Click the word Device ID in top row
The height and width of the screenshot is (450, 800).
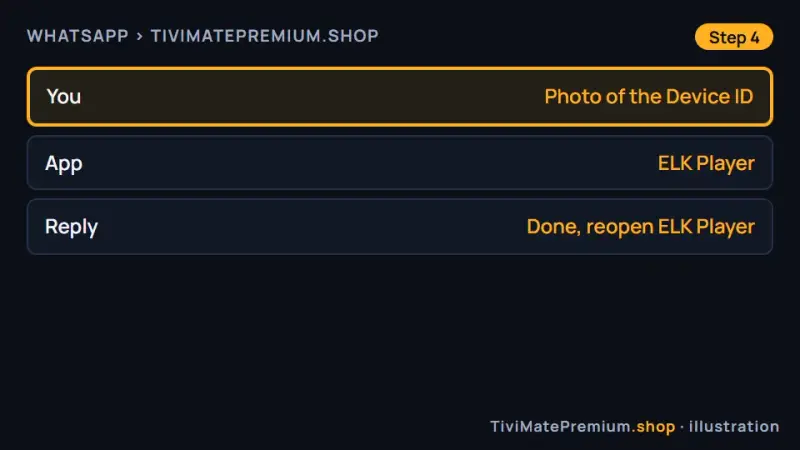pos(709,96)
